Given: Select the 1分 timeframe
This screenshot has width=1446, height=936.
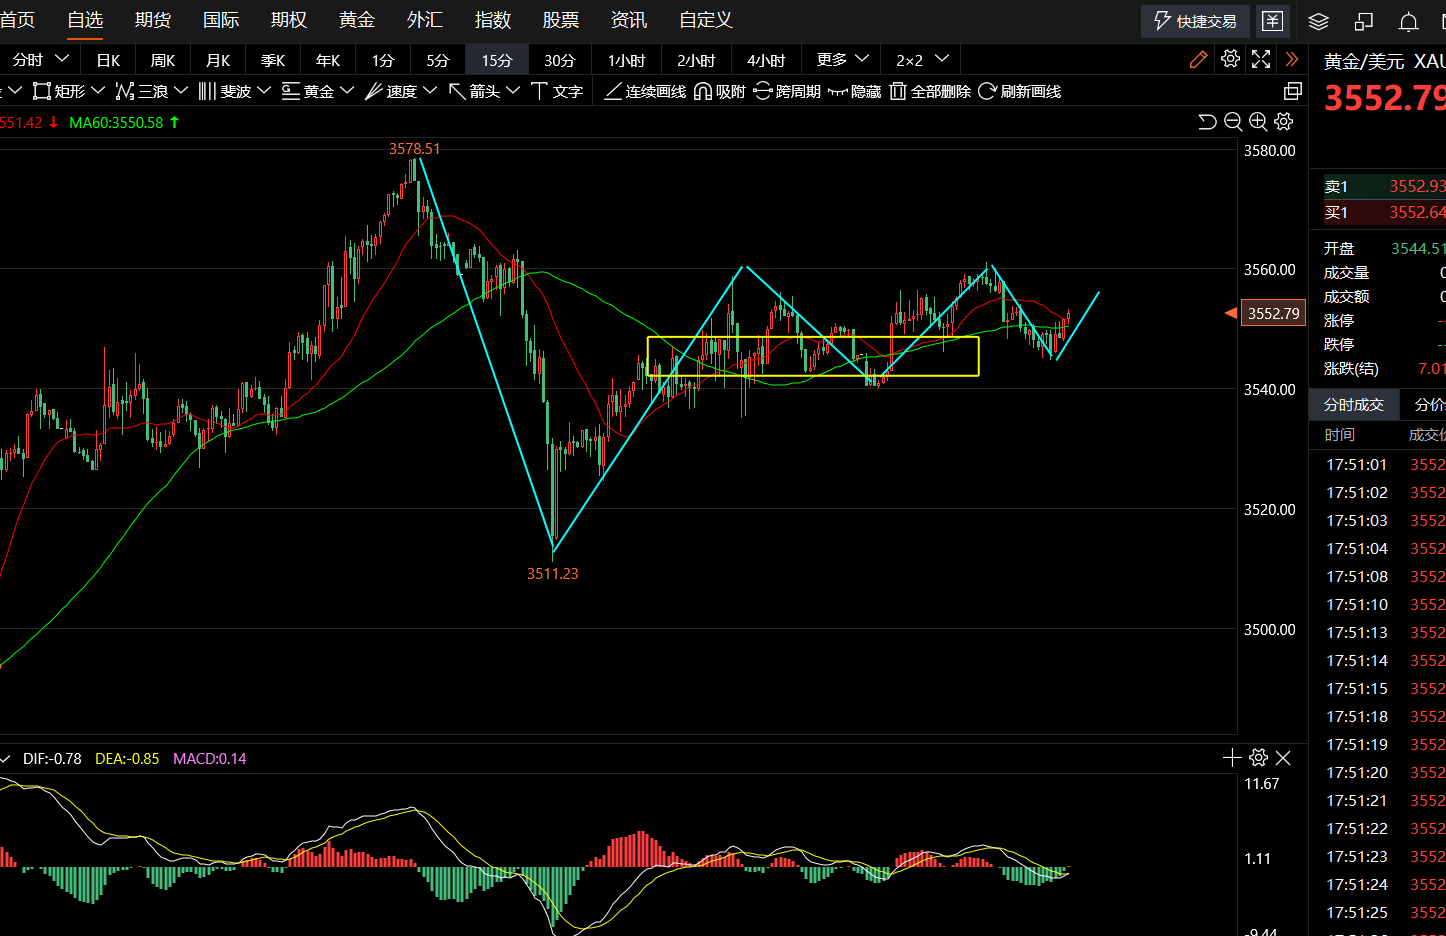Looking at the screenshot, I should click(x=383, y=60).
